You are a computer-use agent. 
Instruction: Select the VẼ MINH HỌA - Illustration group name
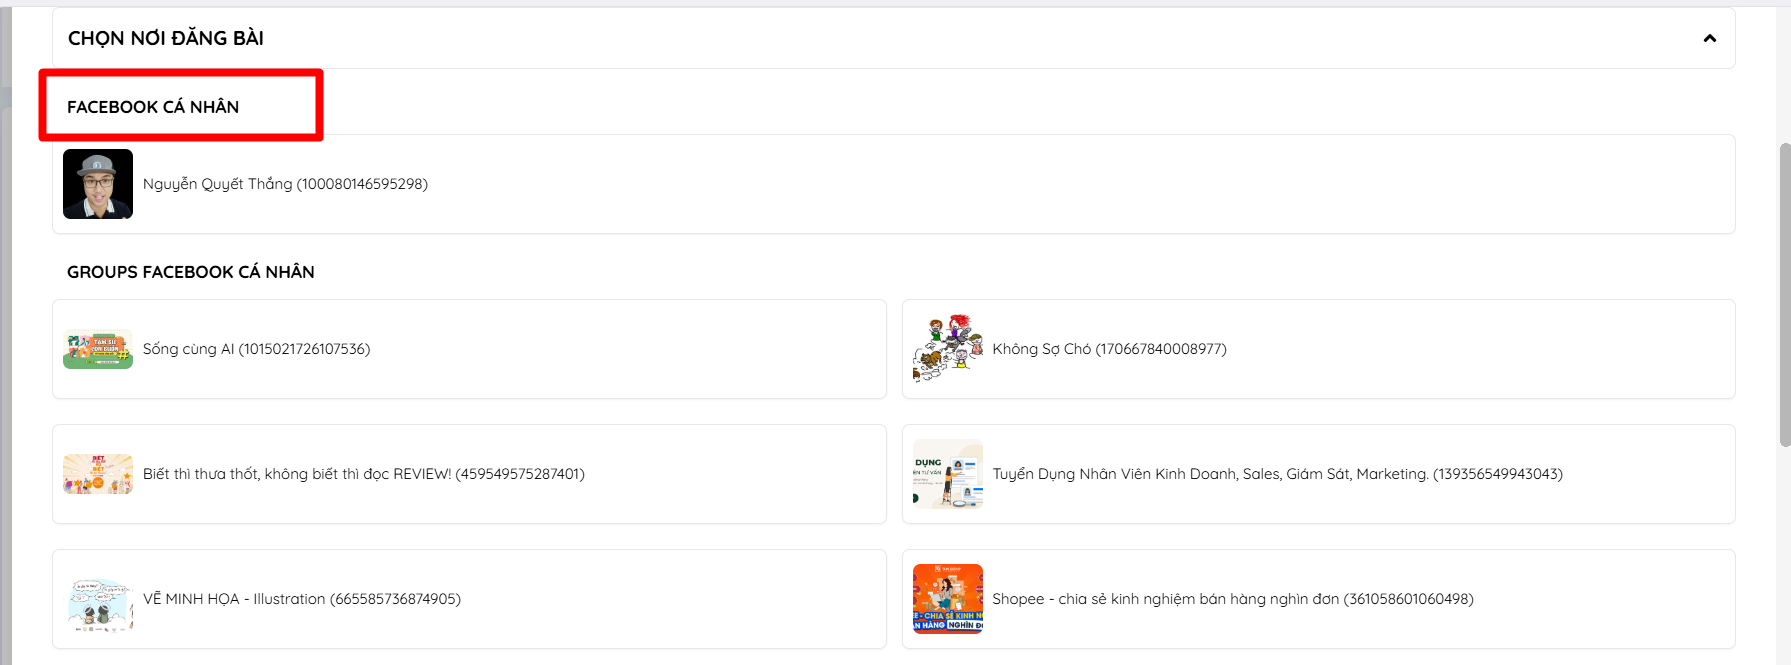301,599
